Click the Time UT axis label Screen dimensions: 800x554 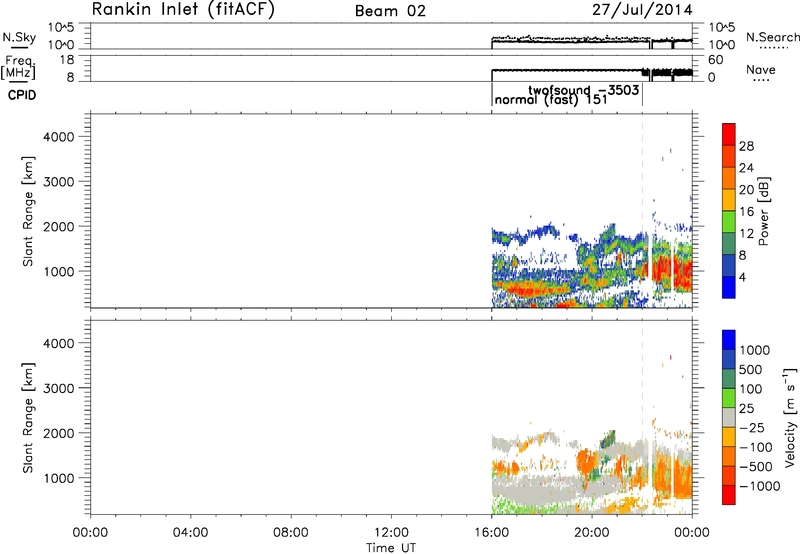pyautogui.click(x=391, y=548)
